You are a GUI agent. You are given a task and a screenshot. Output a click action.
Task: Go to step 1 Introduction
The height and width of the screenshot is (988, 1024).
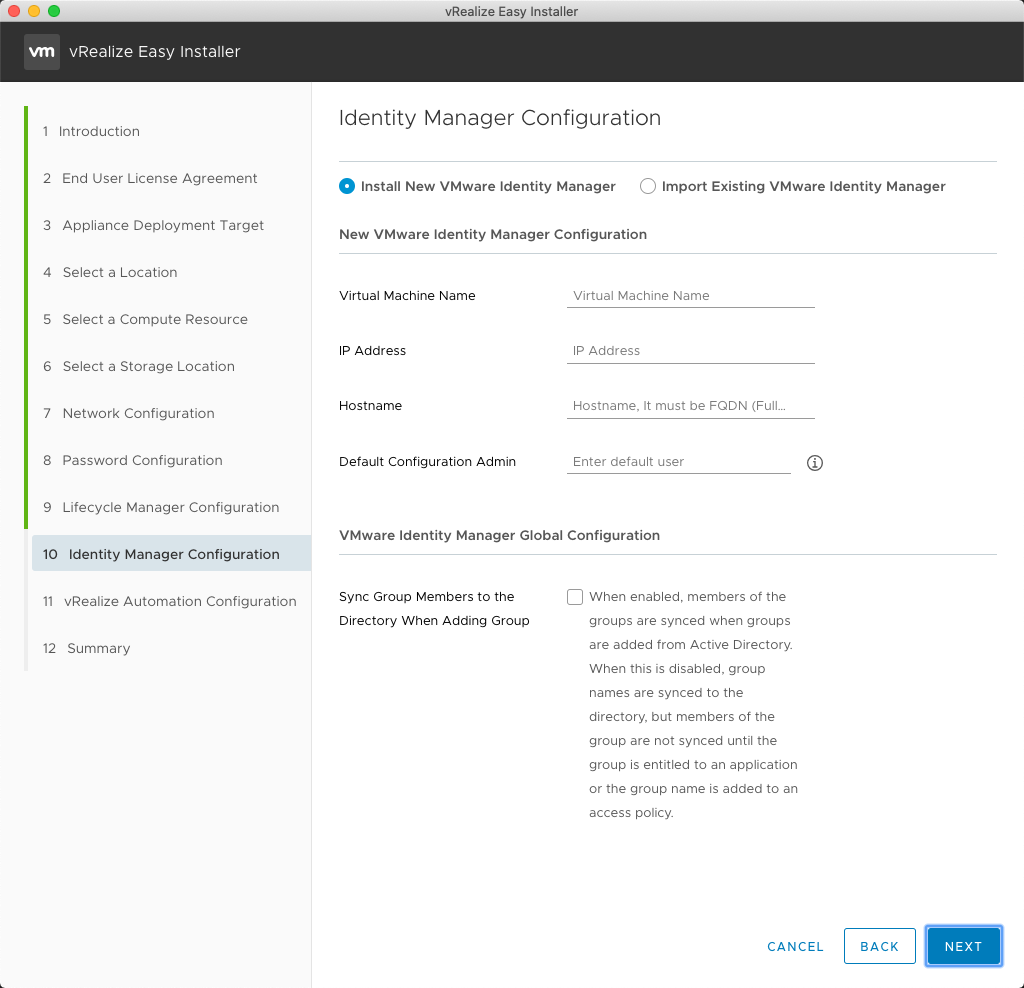pyautogui.click(x=91, y=131)
